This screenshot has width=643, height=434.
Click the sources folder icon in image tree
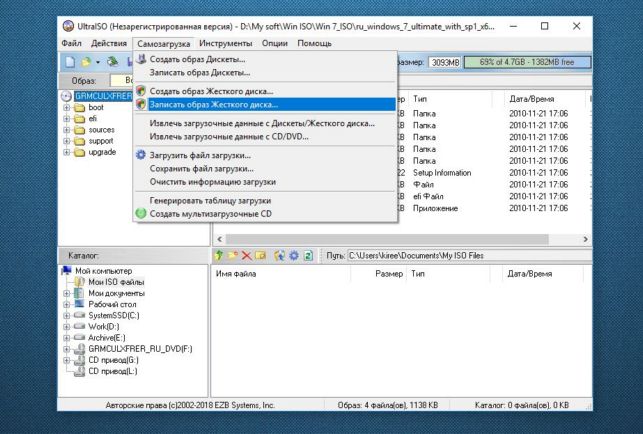point(79,130)
